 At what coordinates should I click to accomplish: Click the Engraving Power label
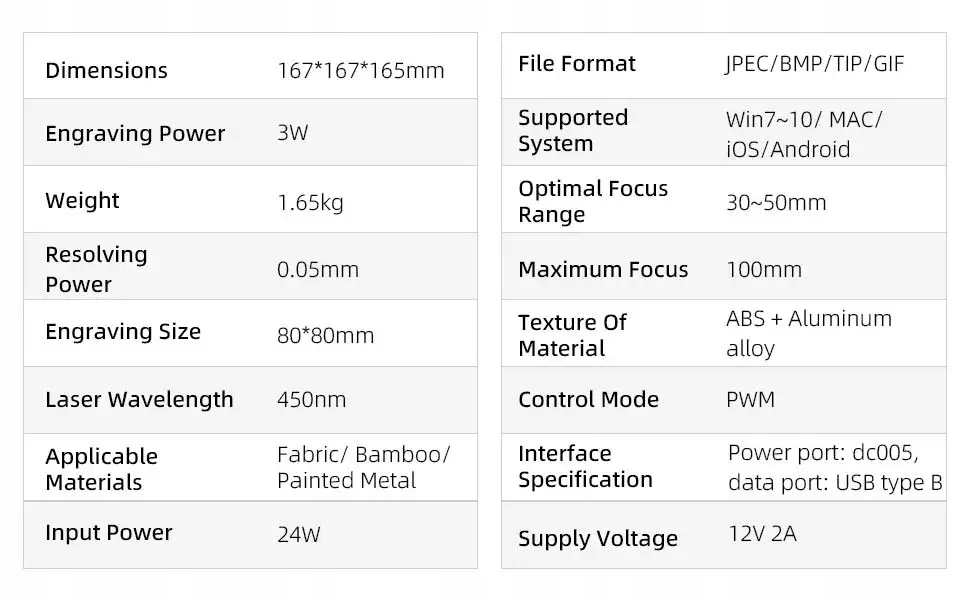135,134
